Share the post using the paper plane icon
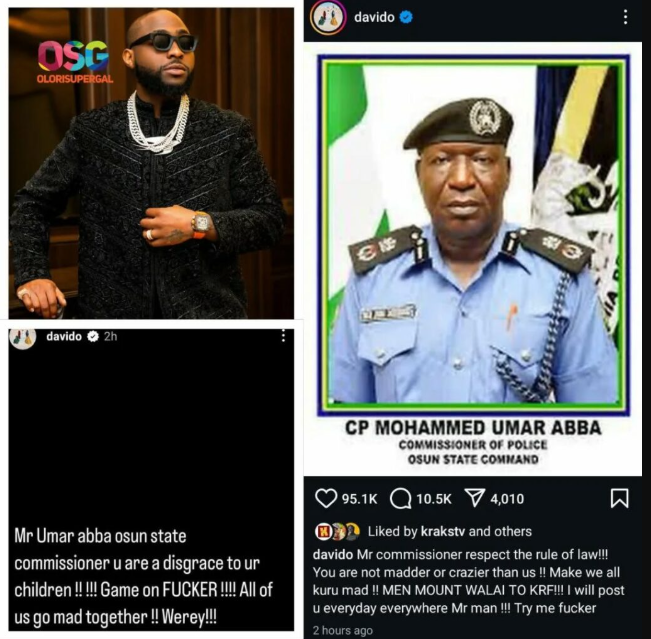Image resolution: width=651 pixels, height=639 pixels. coord(475,498)
